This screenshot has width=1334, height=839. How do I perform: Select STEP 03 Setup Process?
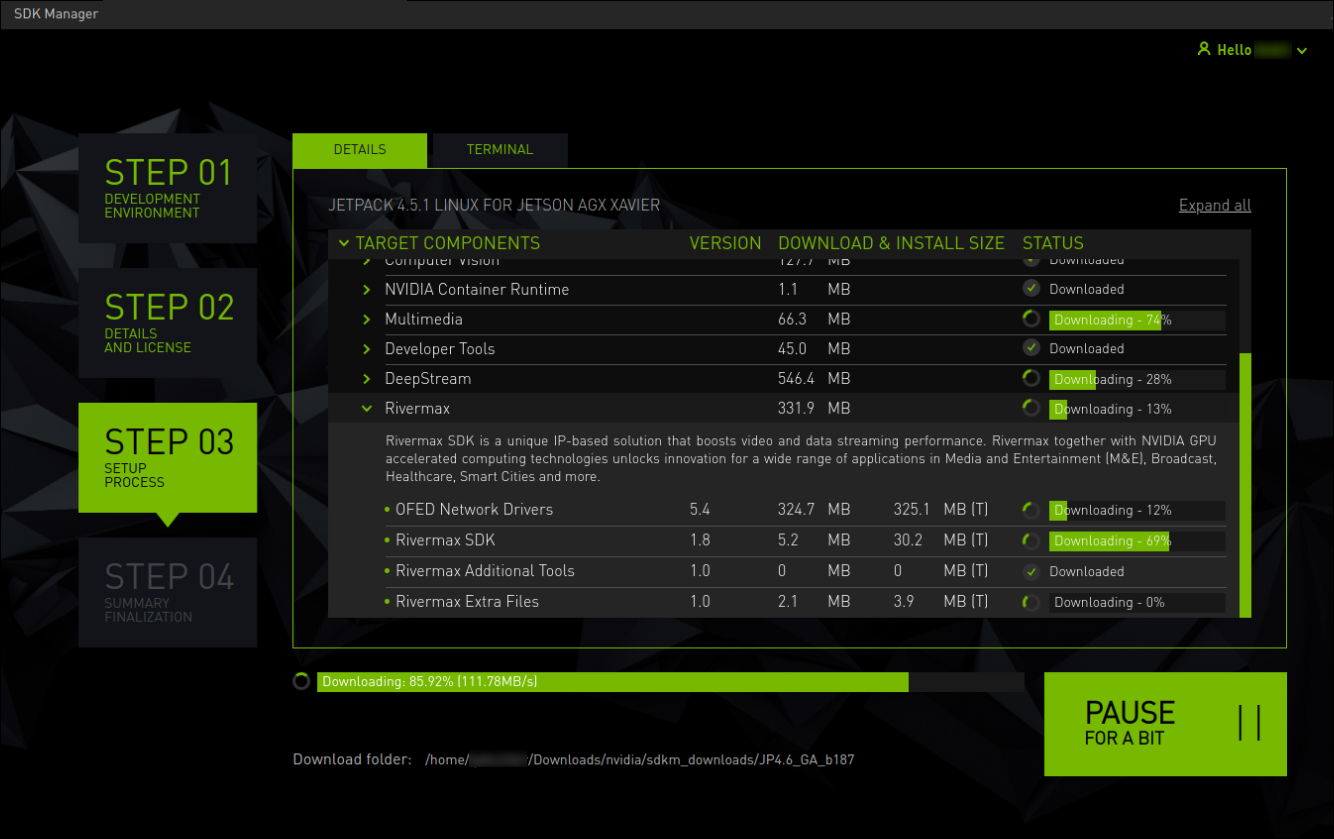tap(168, 458)
